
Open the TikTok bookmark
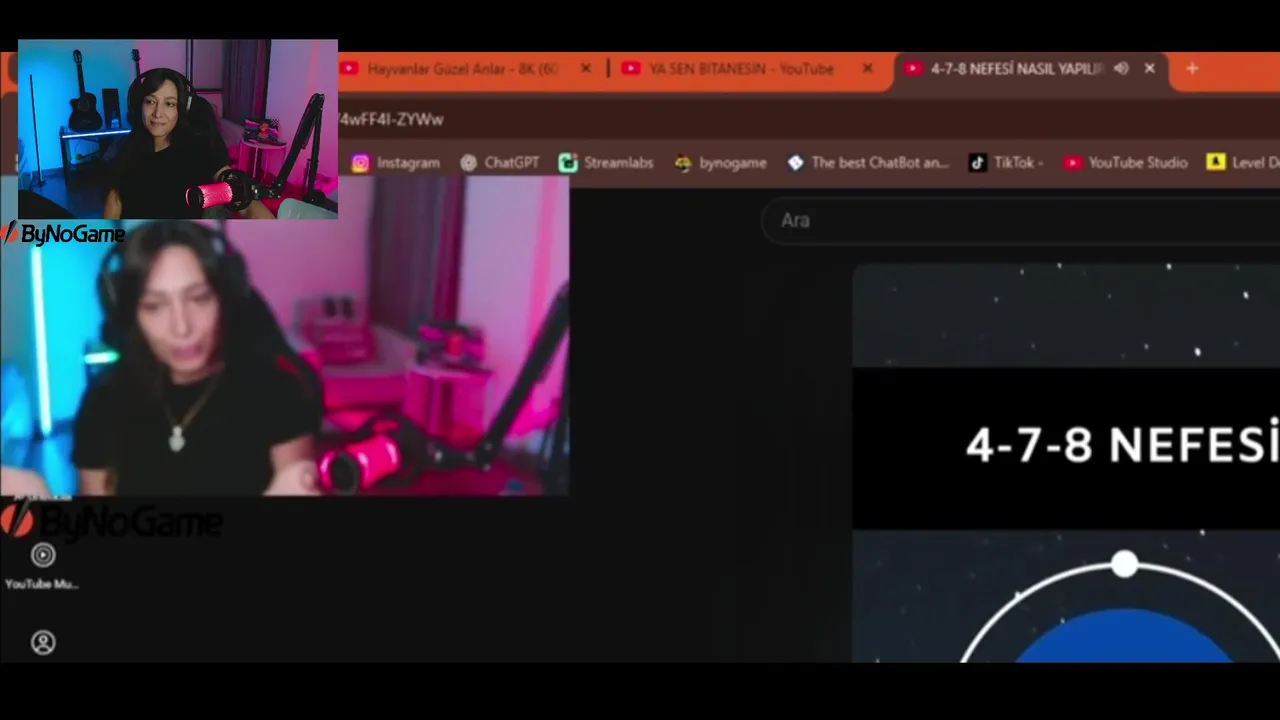[x=1006, y=163]
